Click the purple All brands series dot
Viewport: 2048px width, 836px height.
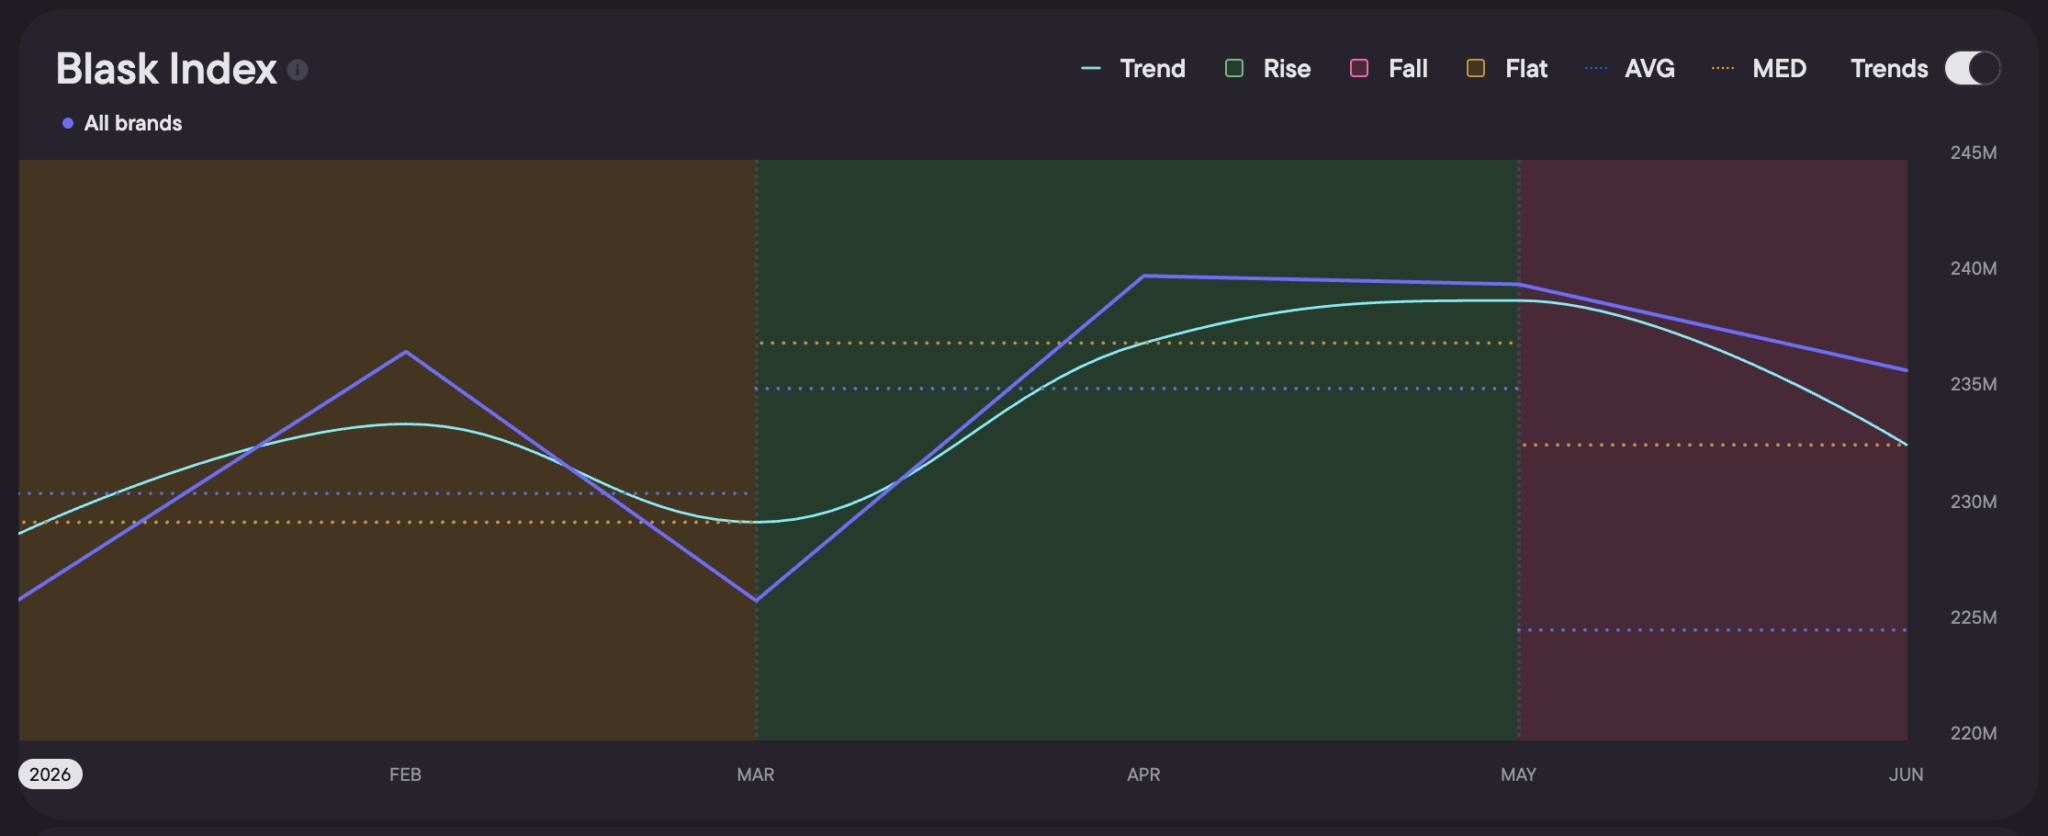coord(68,123)
